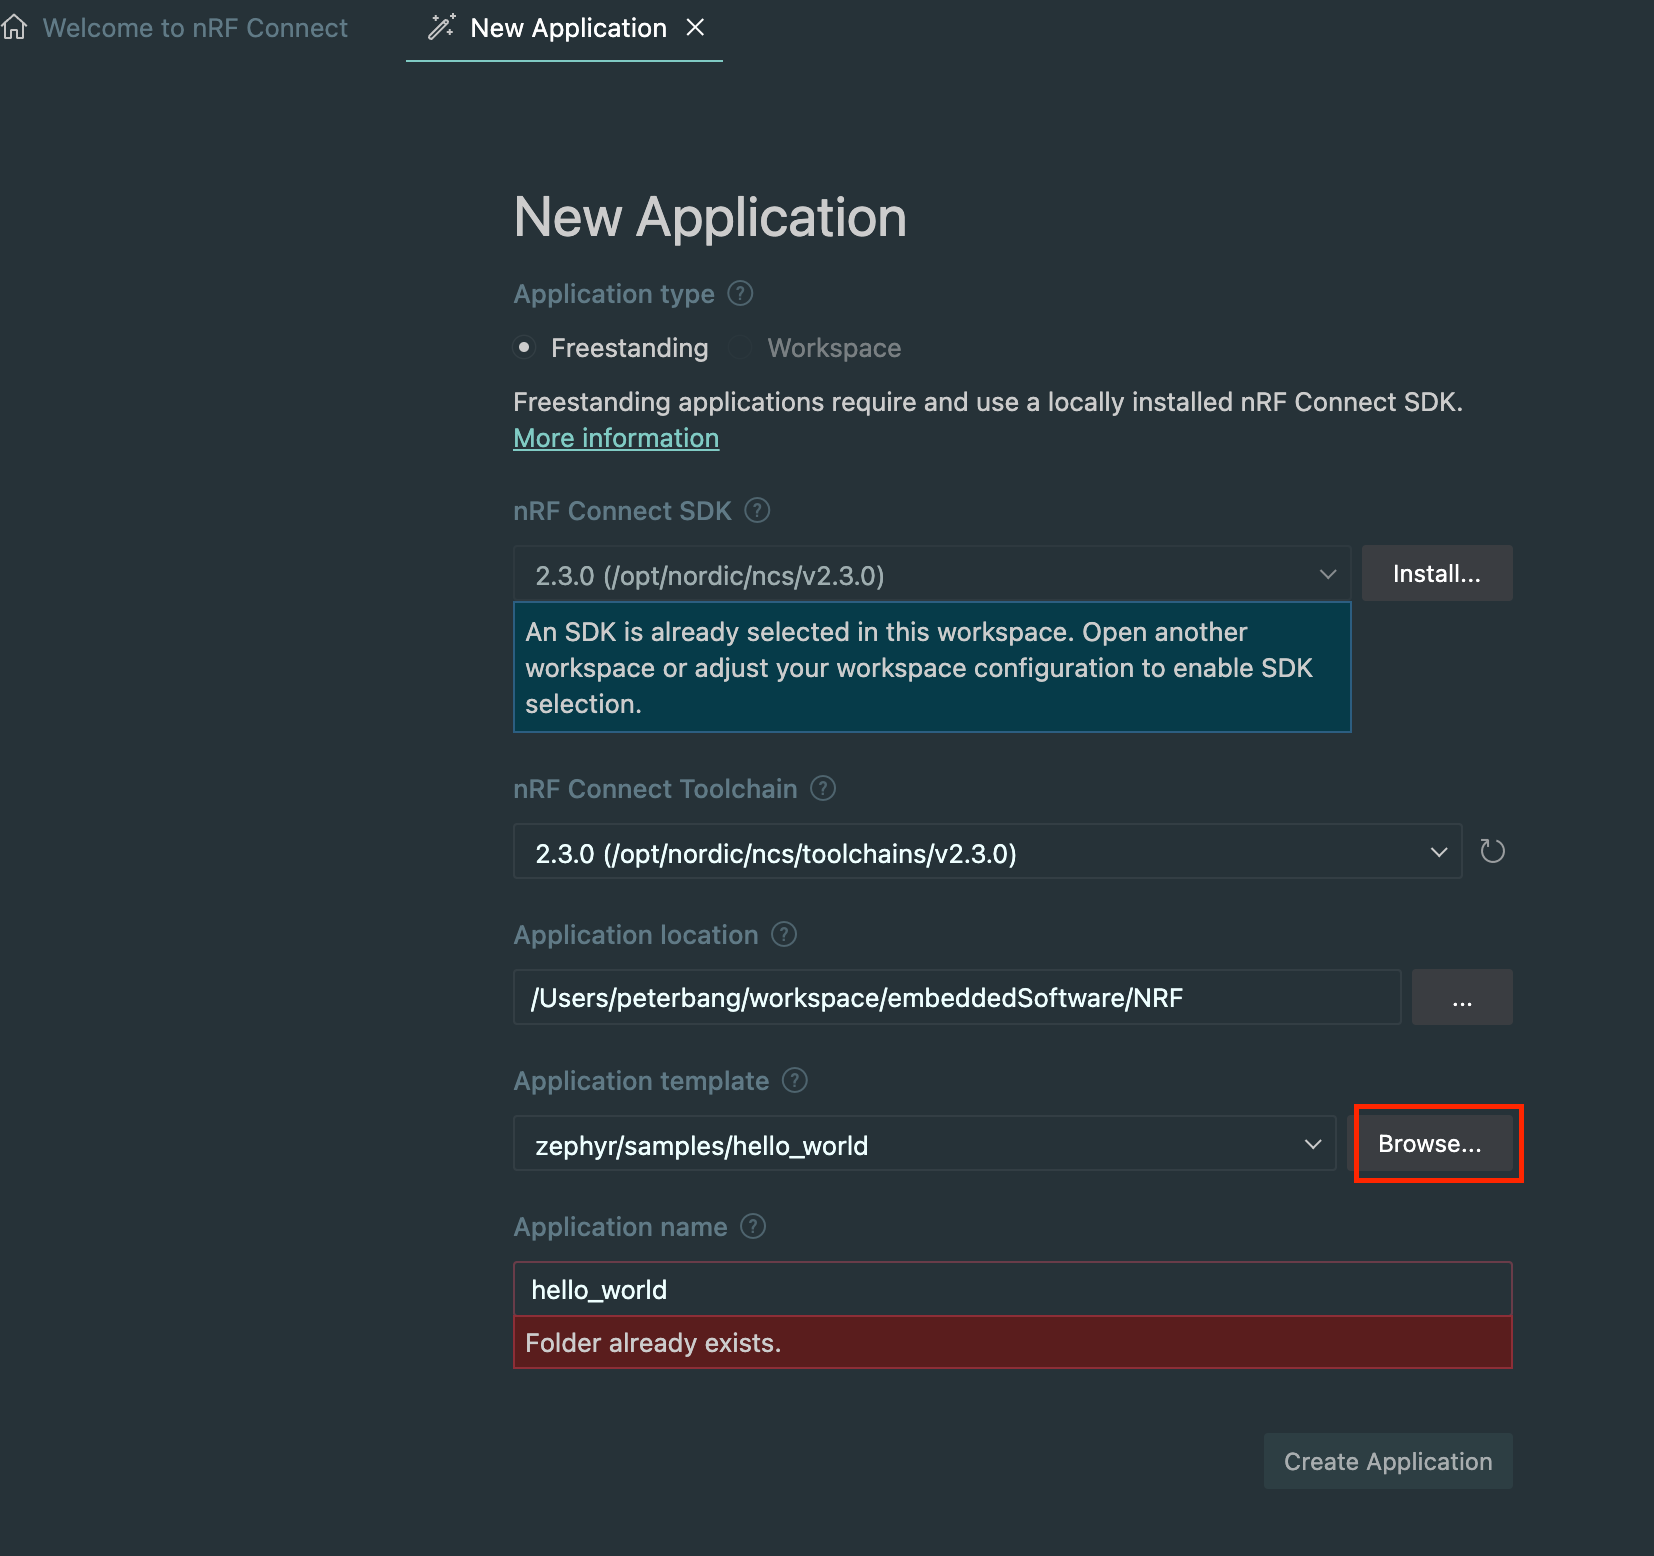Viewport: 1654px width, 1556px height.
Task: Open Application location help icon
Action: [784, 934]
